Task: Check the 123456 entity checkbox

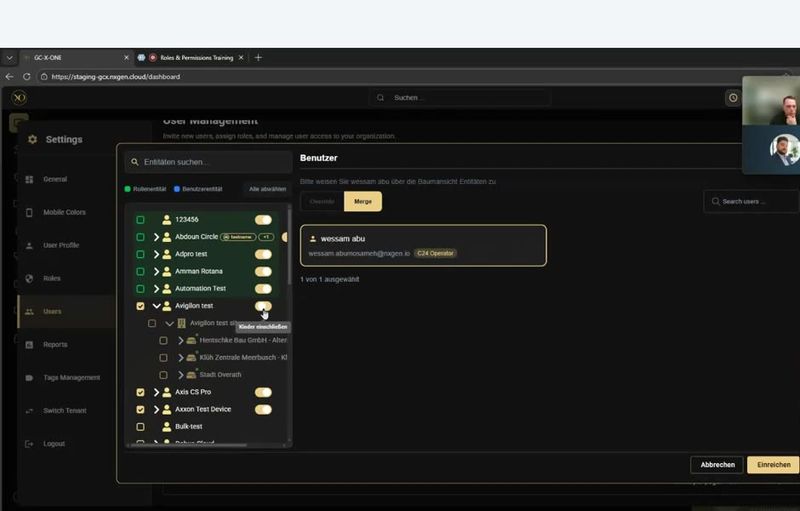Action: 140,220
